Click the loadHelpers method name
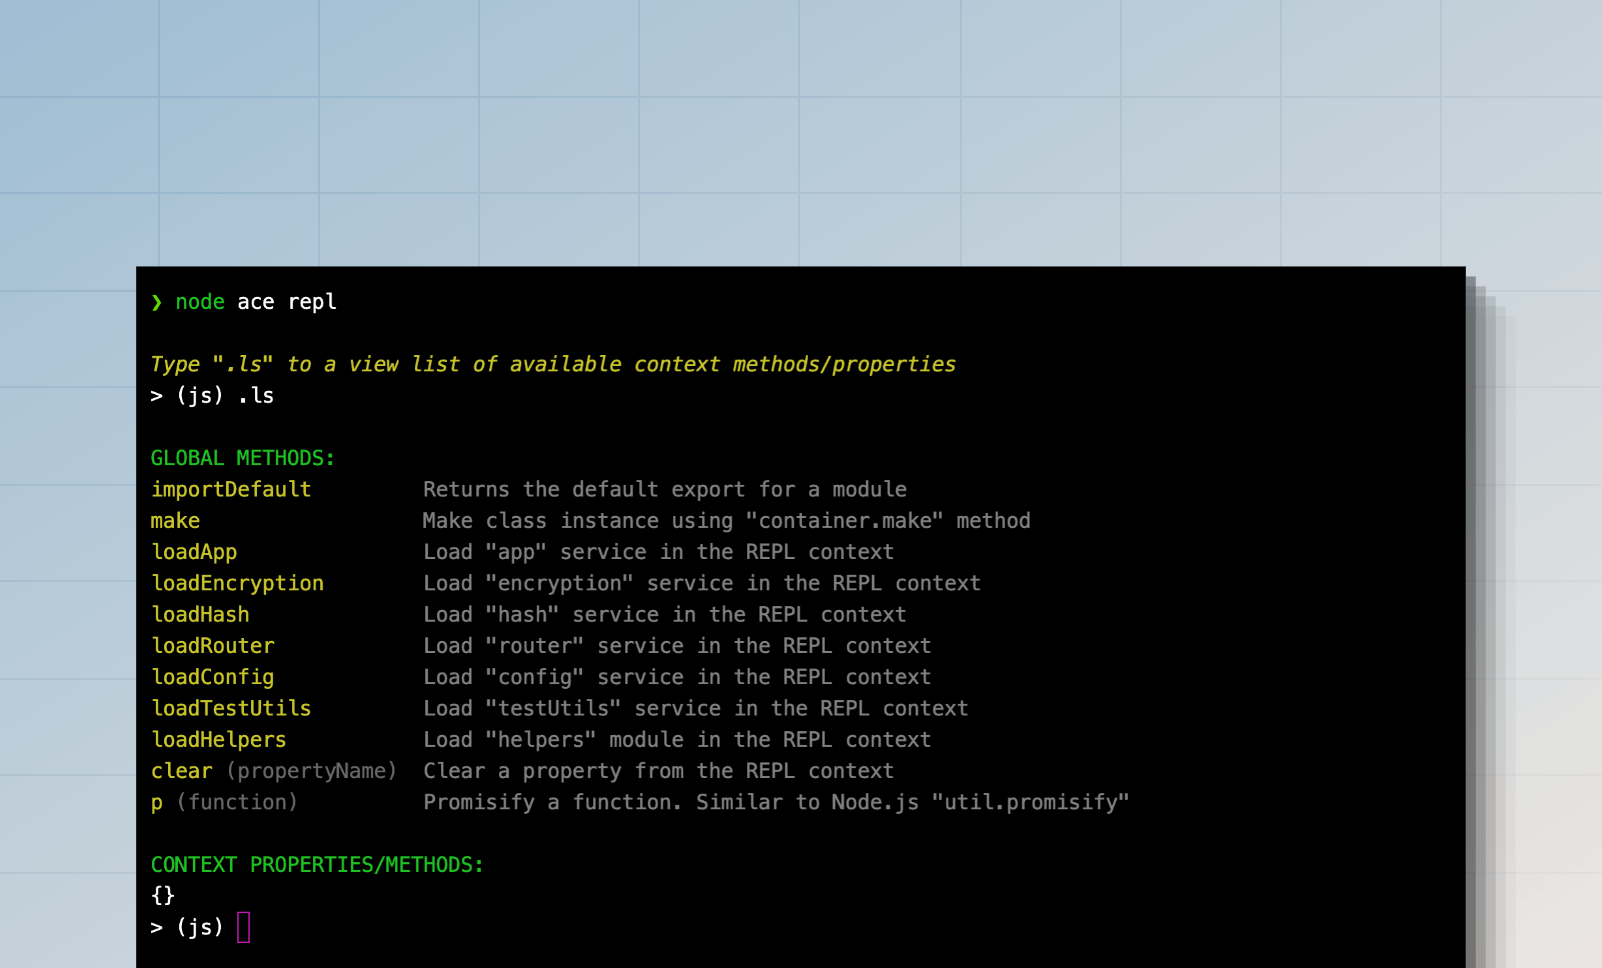 (x=218, y=740)
